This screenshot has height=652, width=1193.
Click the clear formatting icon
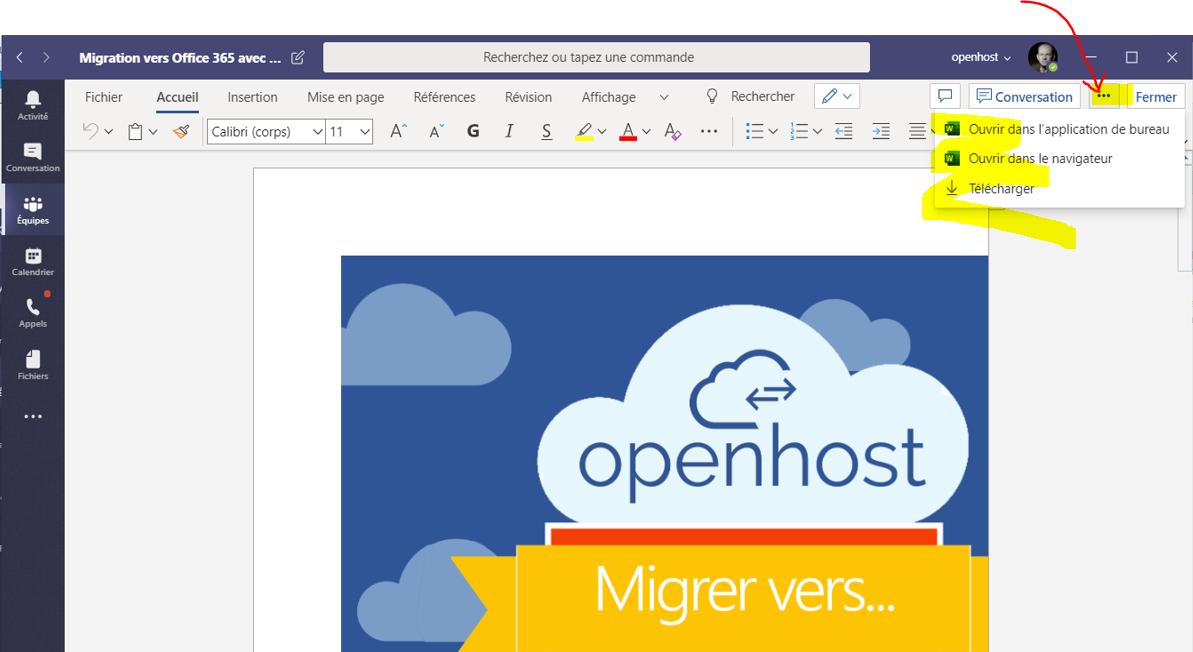point(673,131)
